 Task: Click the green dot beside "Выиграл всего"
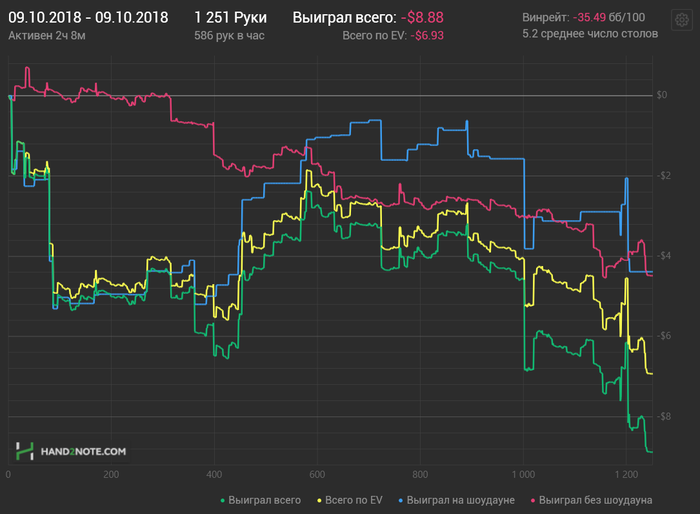coord(223,501)
